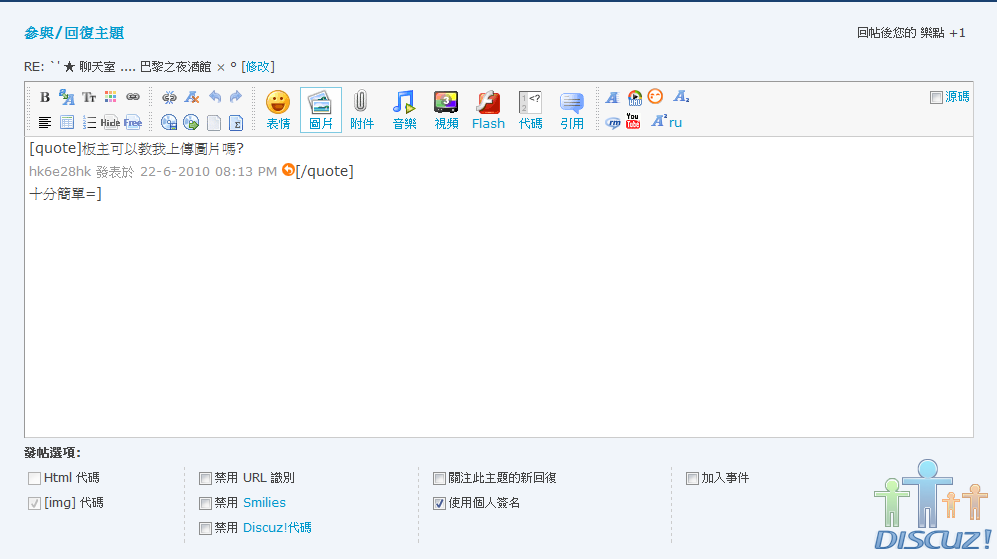The height and width of the screenshot is (559, 997).
Task: Open the text color palette
Action: point(111,97)
